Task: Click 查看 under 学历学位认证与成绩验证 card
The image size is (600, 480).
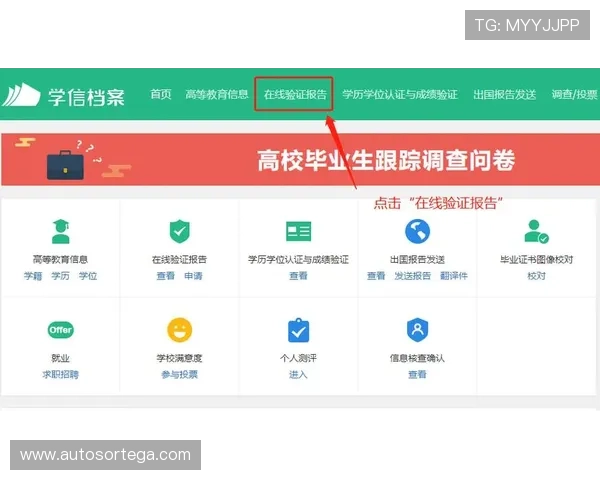Action: coord(298,276)
